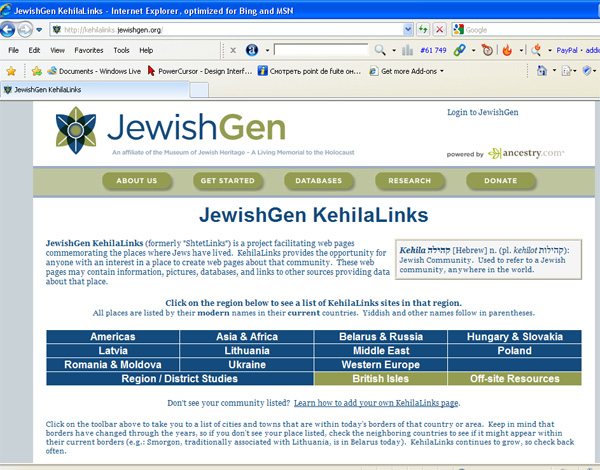The height and width of the screenshot is (470, 600).
Task: Click the DONATE button
Action: (501, 181)
